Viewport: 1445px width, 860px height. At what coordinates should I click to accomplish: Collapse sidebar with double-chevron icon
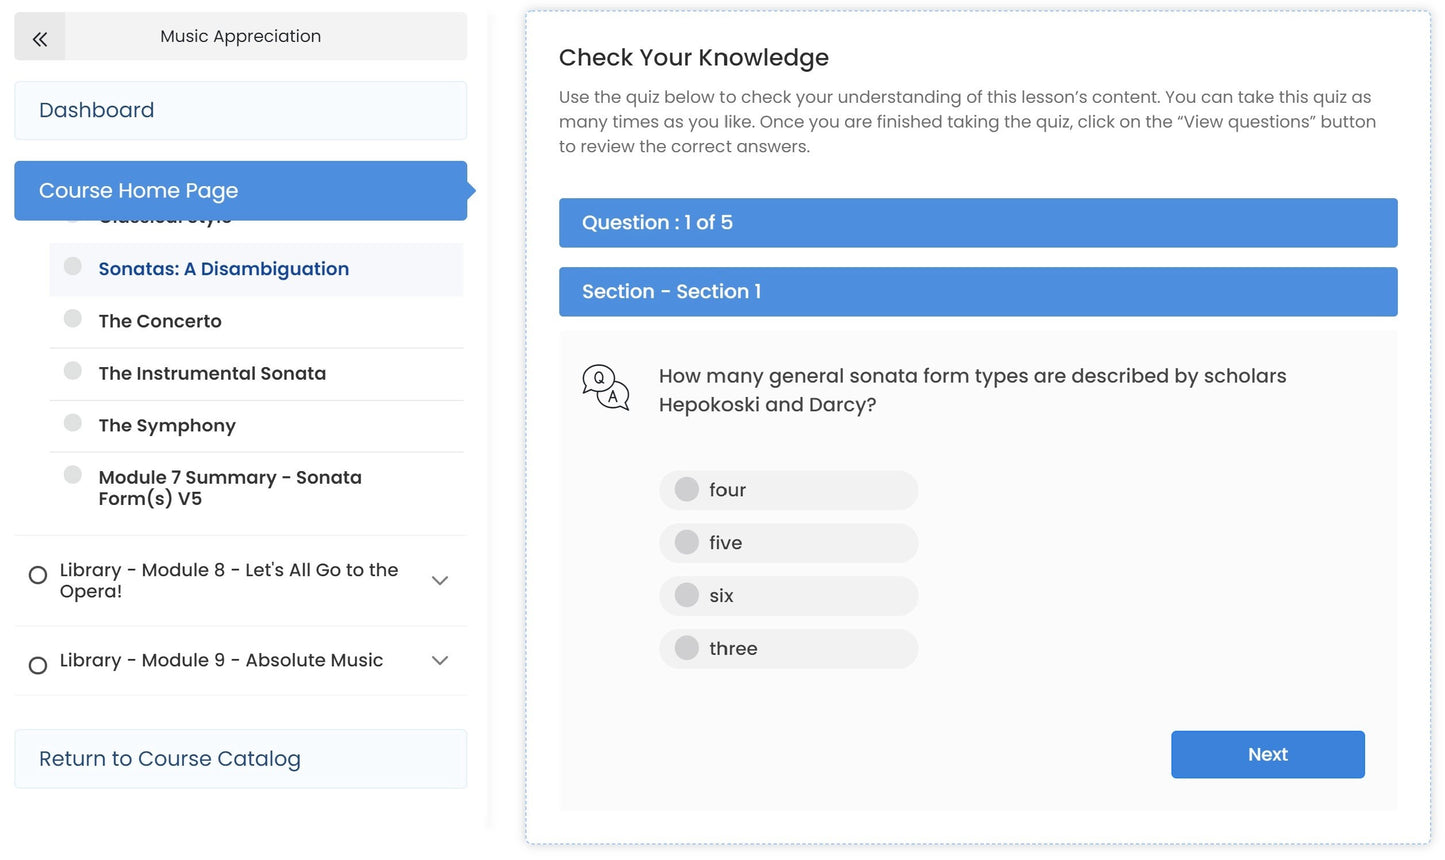point(40,37)
